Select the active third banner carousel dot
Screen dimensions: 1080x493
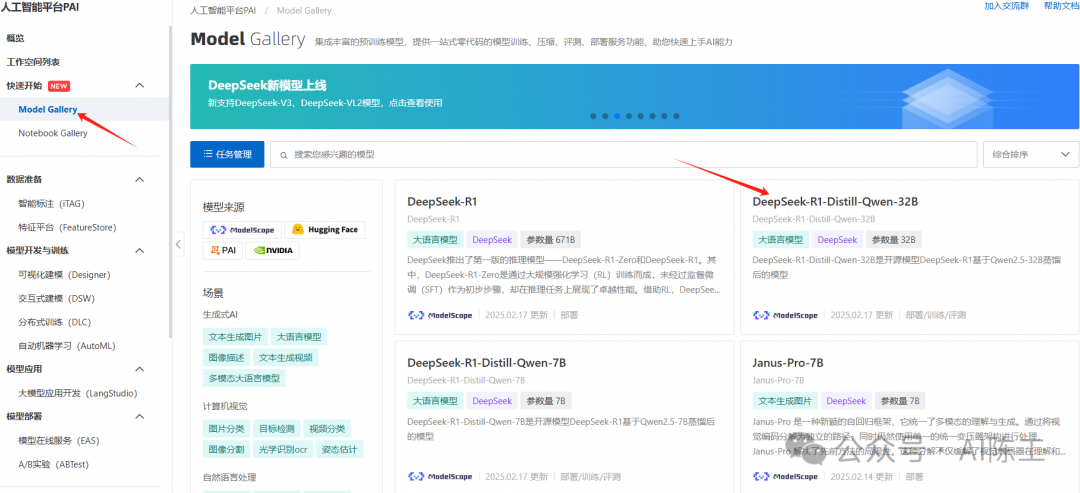click(x=616, y=116)
